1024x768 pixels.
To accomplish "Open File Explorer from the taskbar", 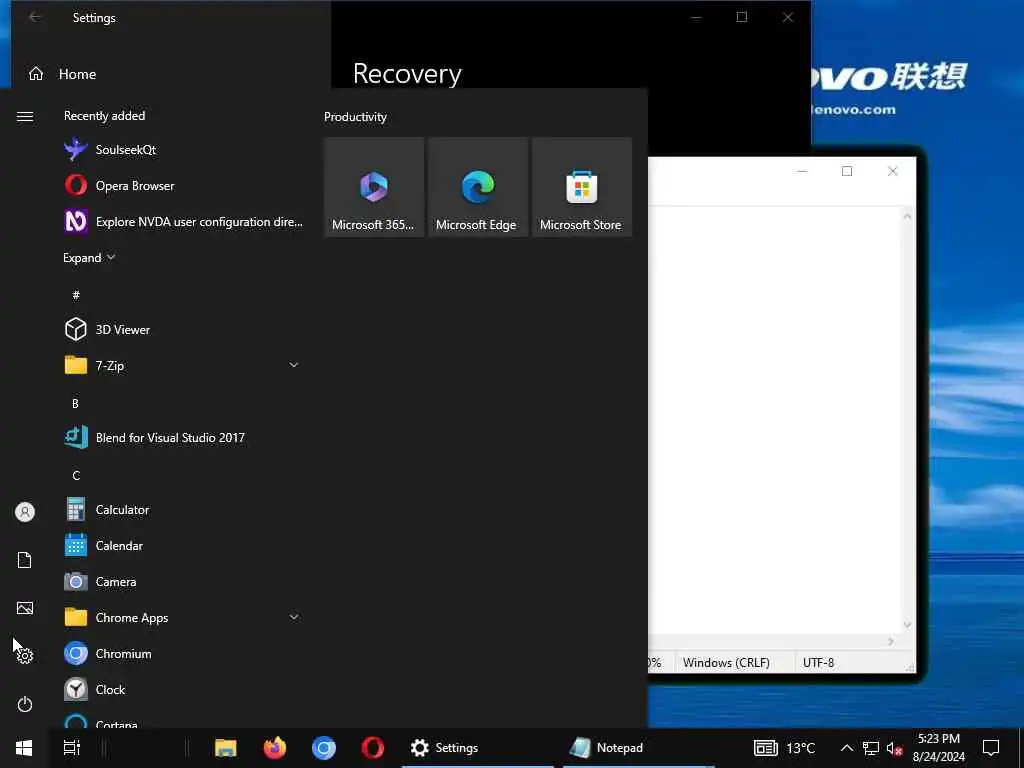I will 225,748.
